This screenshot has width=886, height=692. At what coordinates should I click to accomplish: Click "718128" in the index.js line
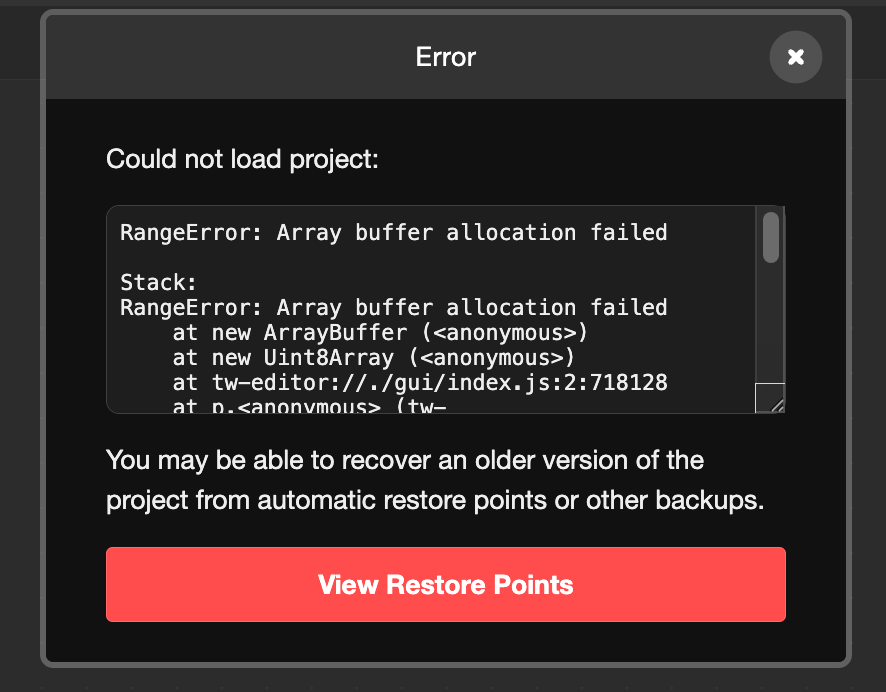(x=628, y=382)
